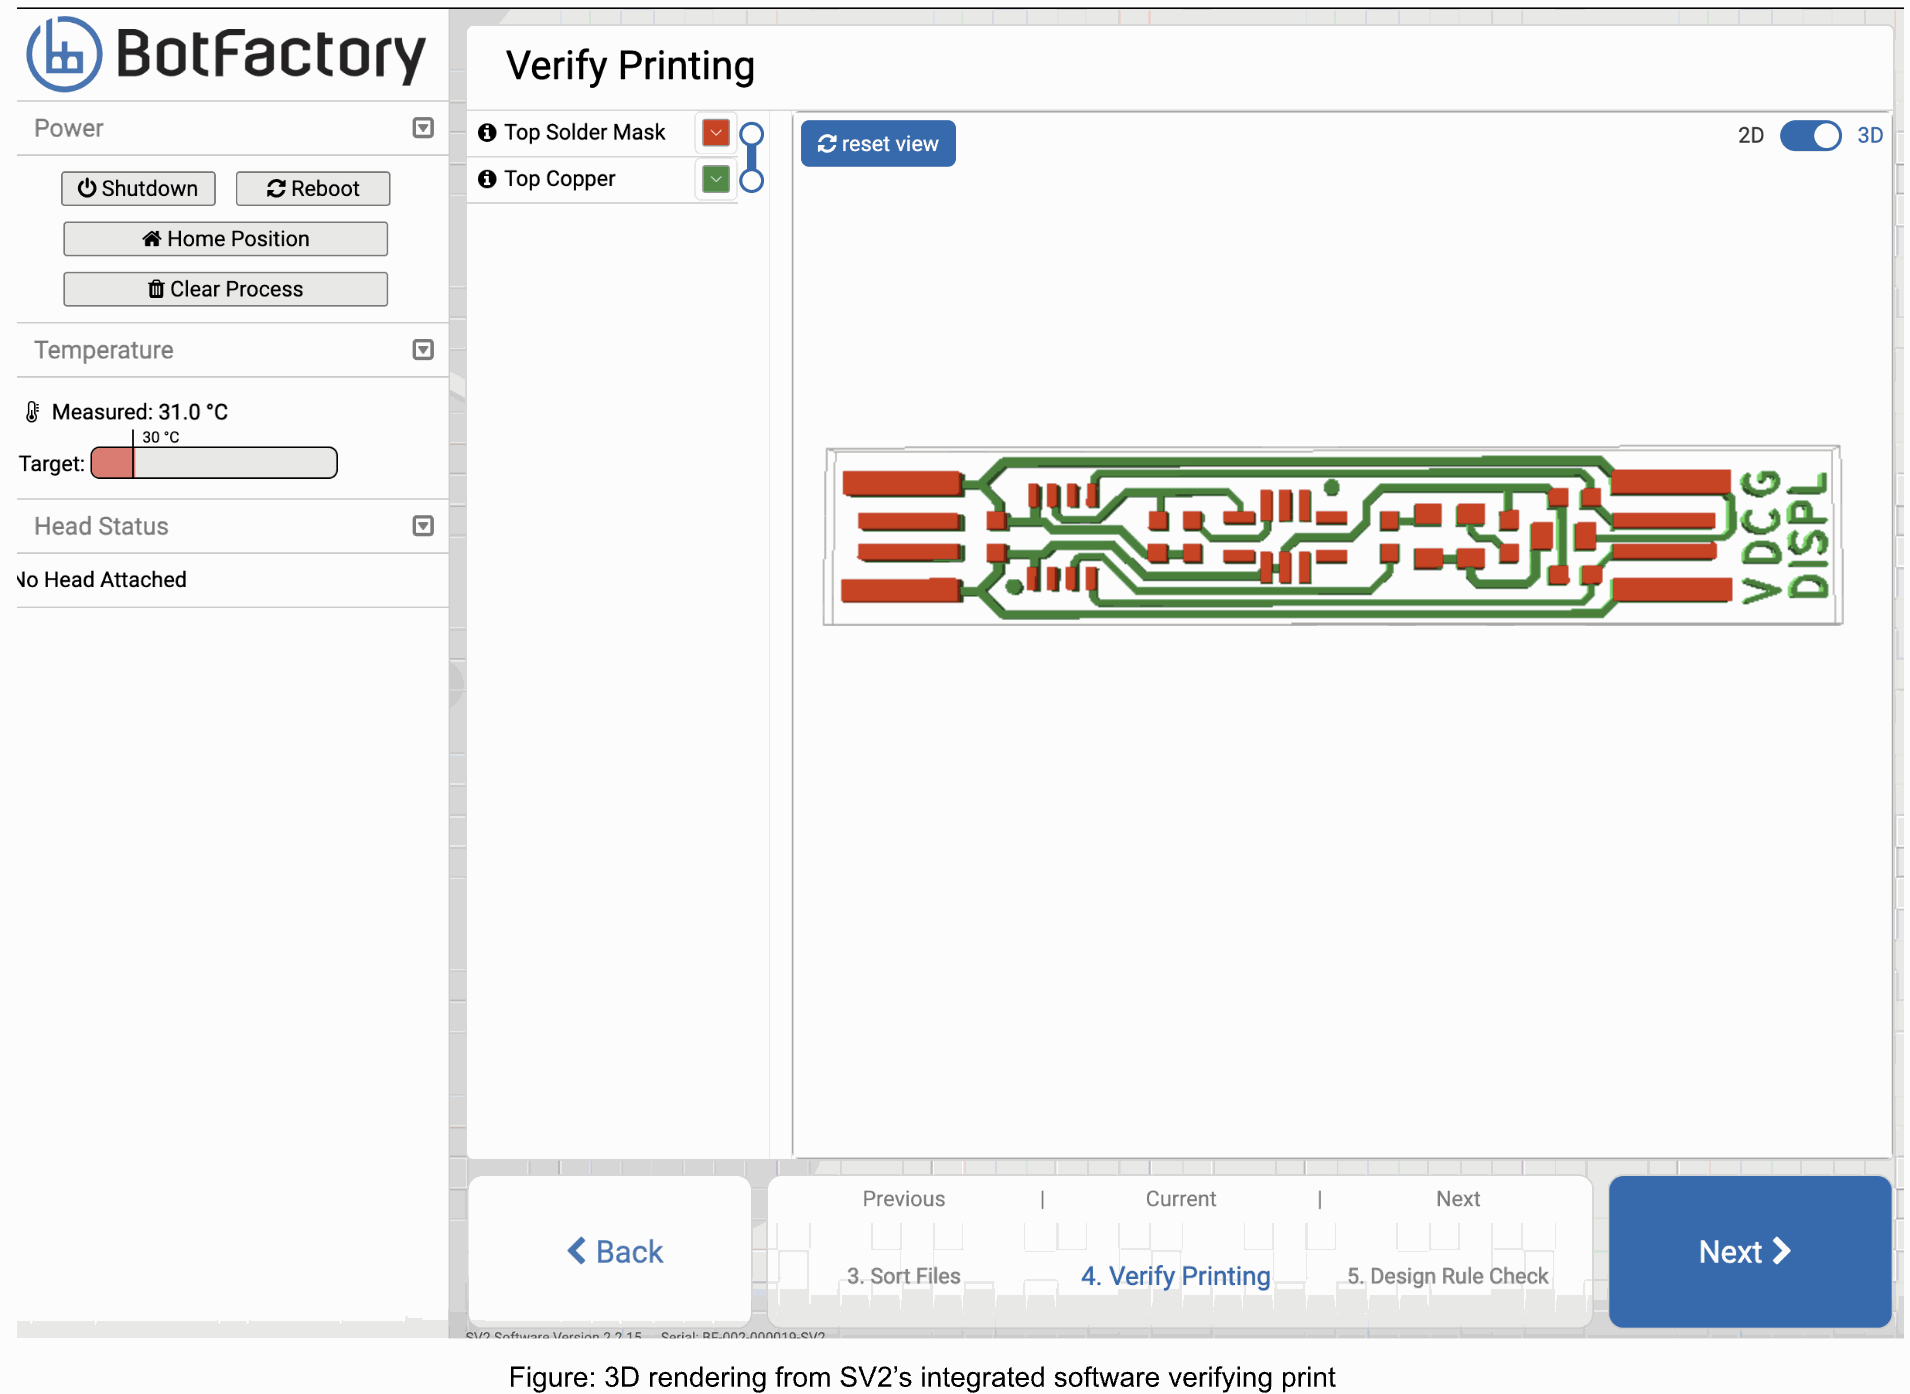Go to step 5. Design Rule Check
1910x1394 pixels.
coord(1447,1276)
